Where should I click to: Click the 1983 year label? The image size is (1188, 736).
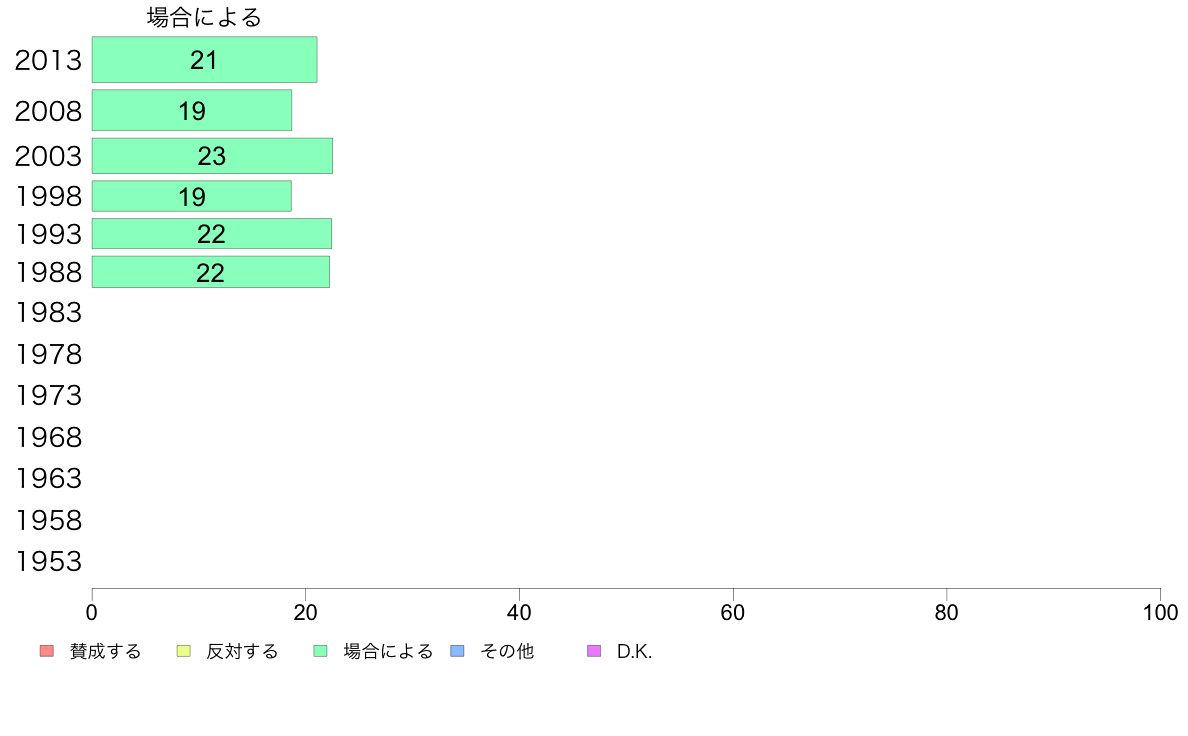click(48, 312)
